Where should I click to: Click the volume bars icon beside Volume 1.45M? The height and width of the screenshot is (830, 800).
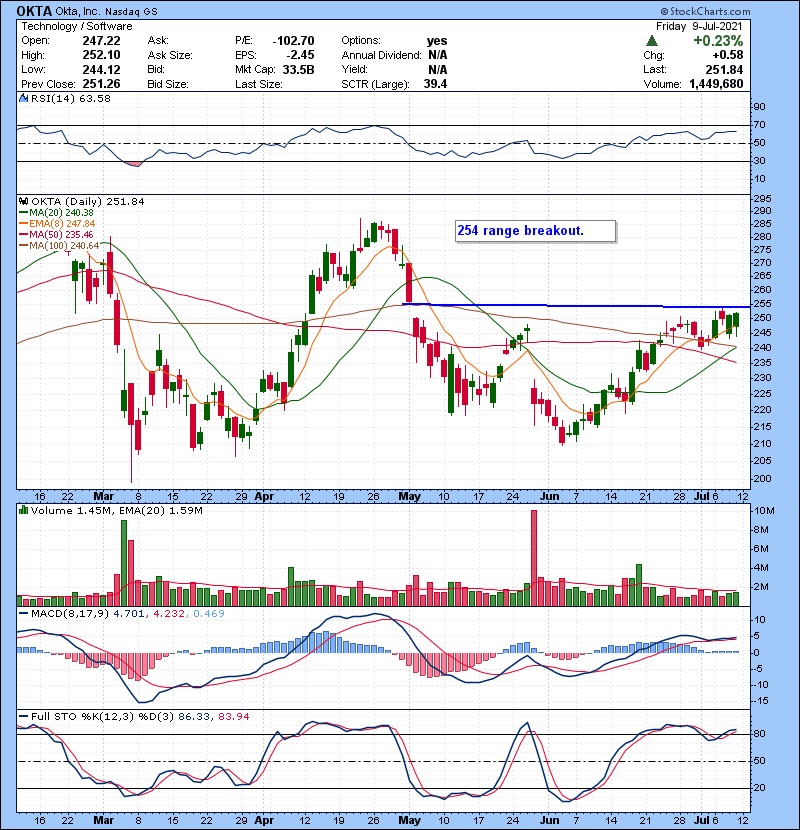pyautogui.click(x=24, y=511)
